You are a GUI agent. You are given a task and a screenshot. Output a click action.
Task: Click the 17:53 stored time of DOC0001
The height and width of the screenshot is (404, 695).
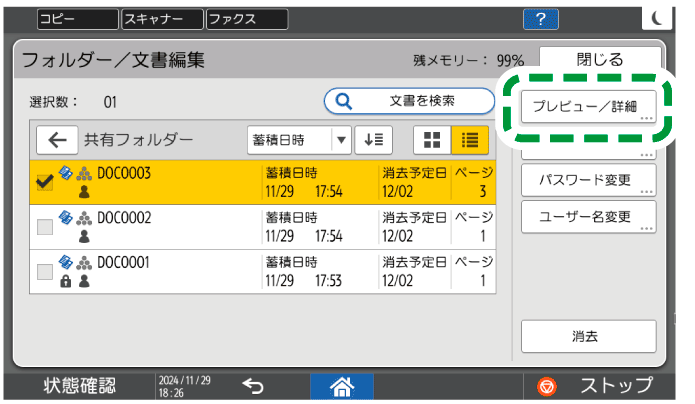(x=328, y=281)
